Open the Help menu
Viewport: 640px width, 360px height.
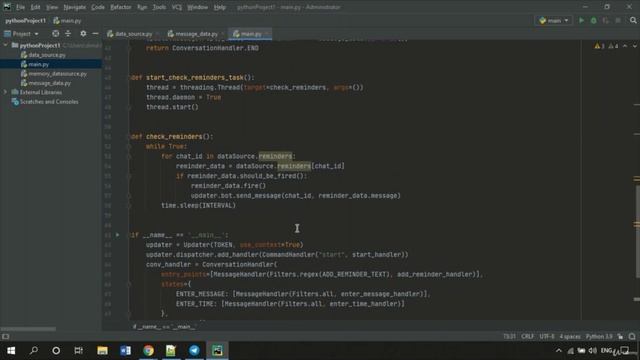pyautogui.click(x=220, y=7)
